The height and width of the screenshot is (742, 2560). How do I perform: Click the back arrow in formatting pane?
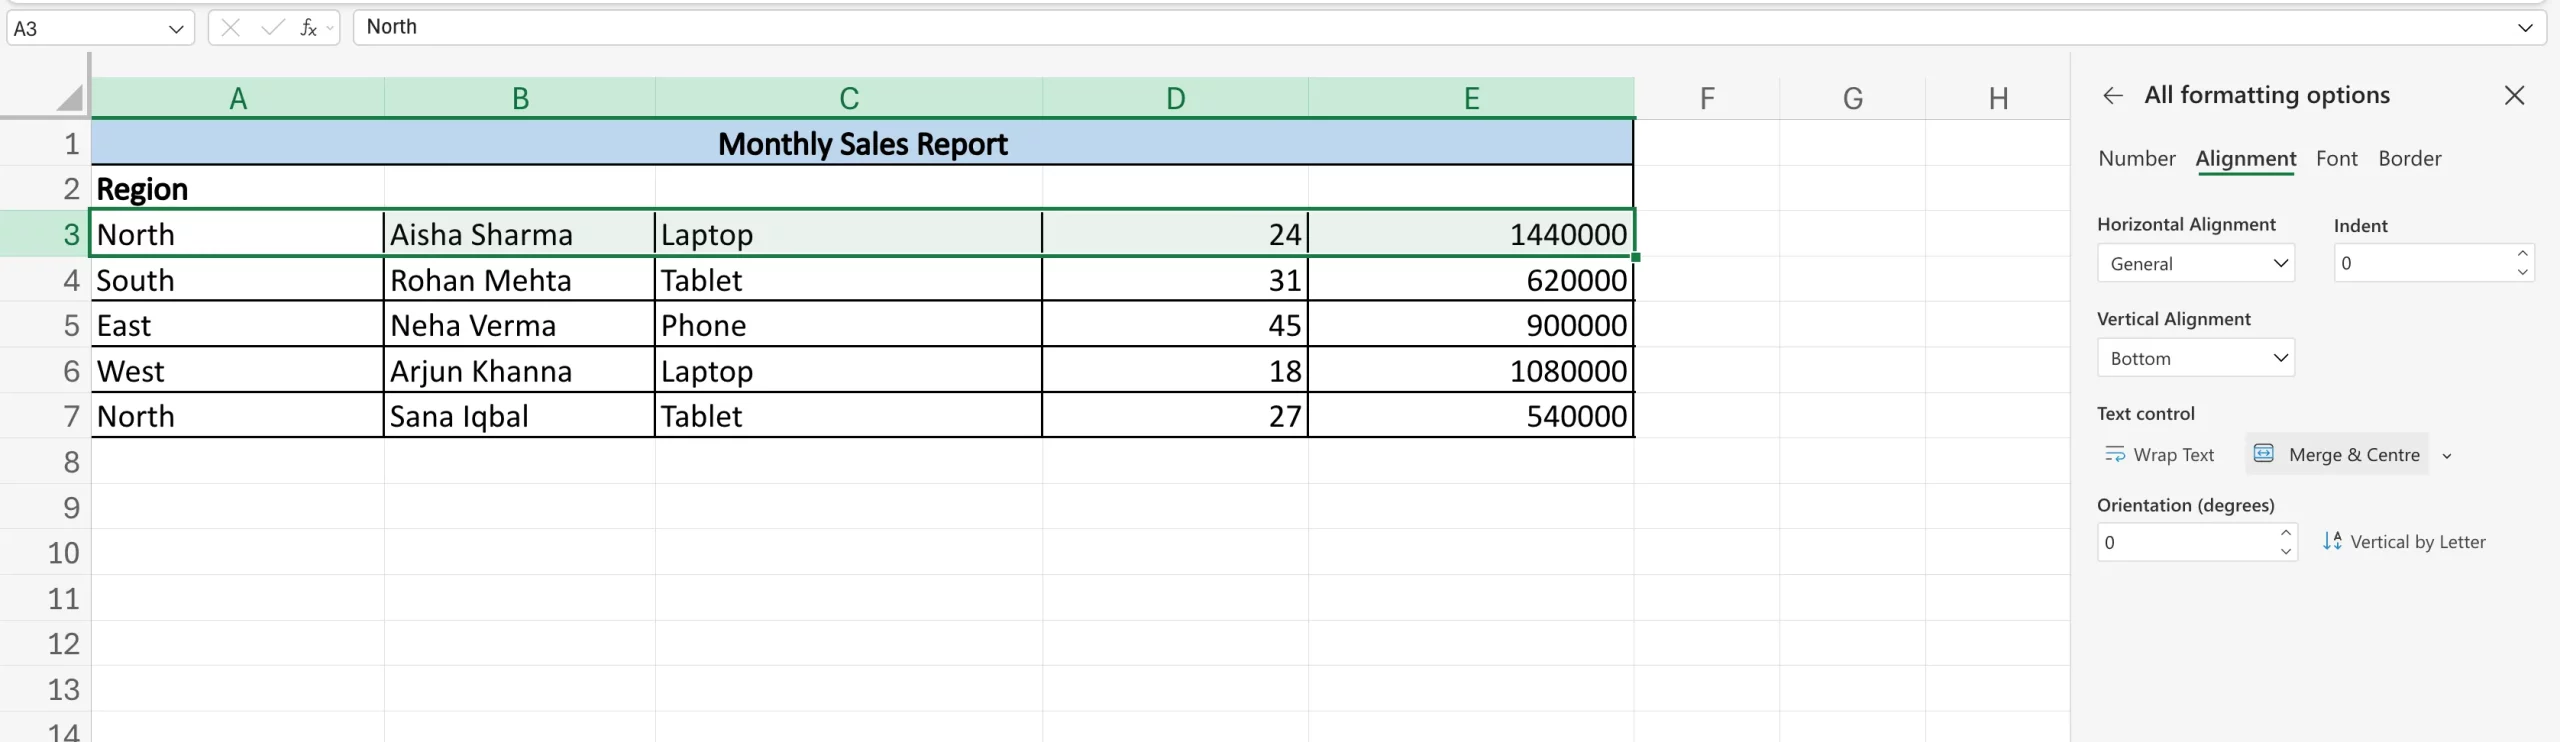click(x=2112, y=95)
